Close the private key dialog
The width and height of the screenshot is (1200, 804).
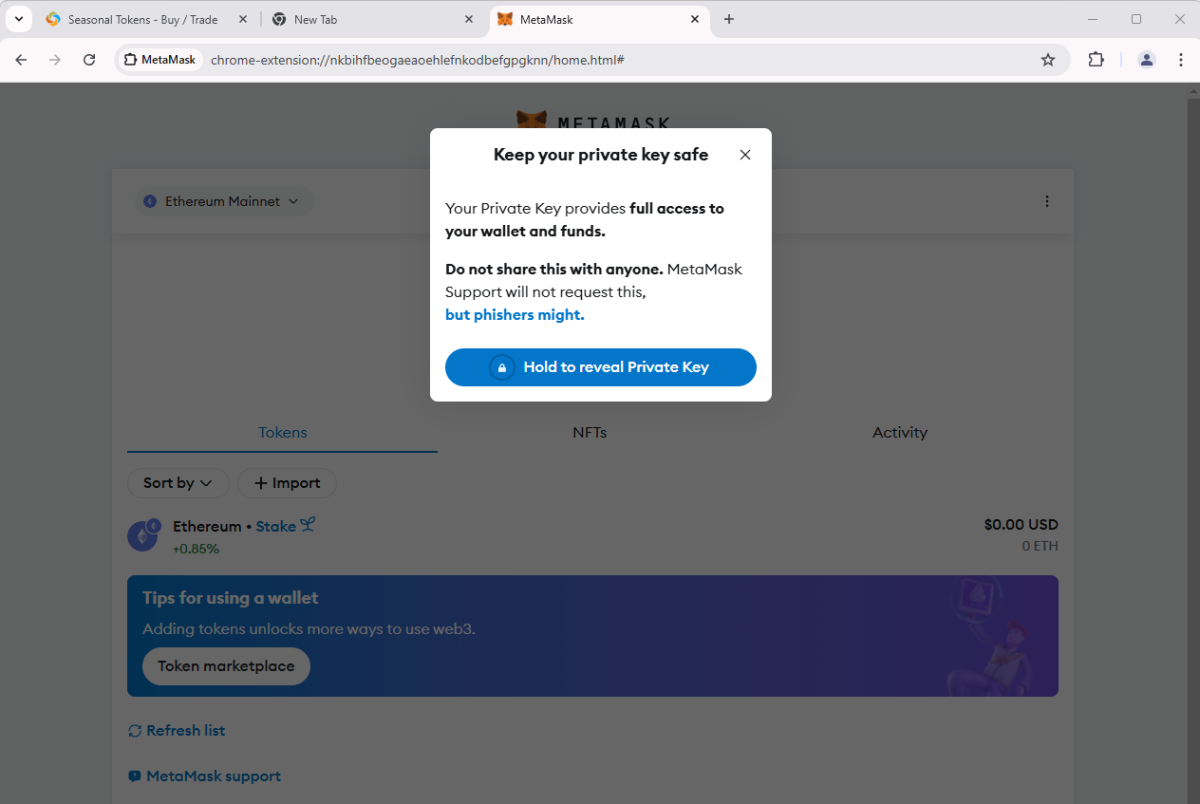[x=745, y=155]
